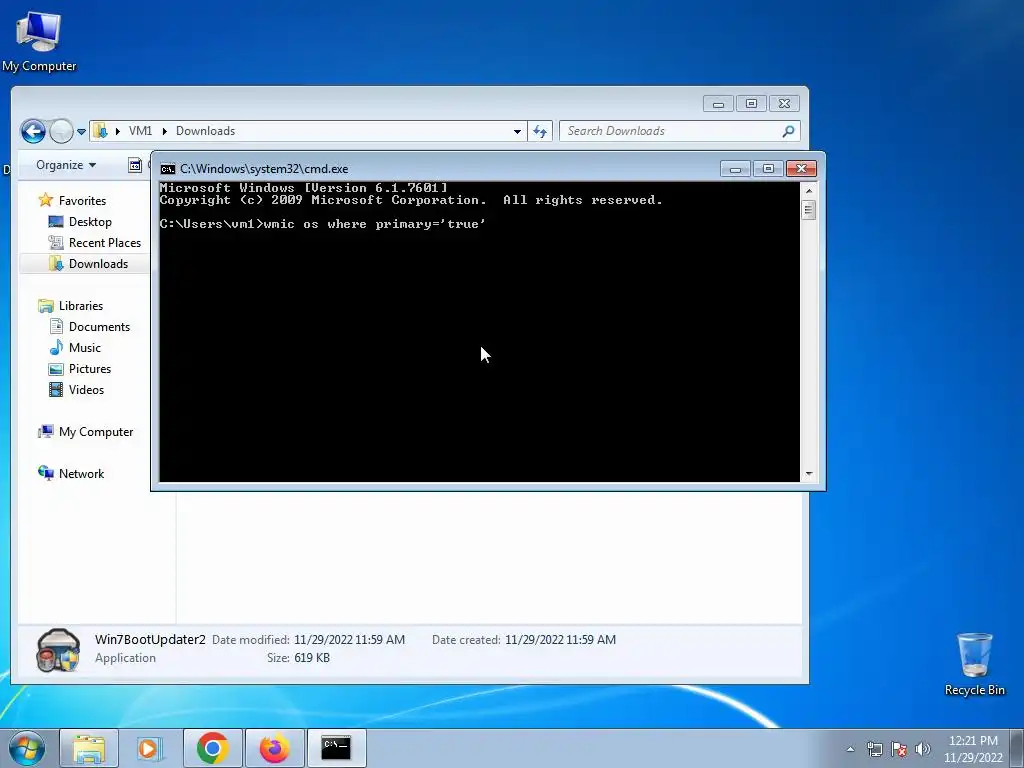Click the Network globe icon in sidebar
This screenshot has width=1024, height=768.
coord(46,473)
